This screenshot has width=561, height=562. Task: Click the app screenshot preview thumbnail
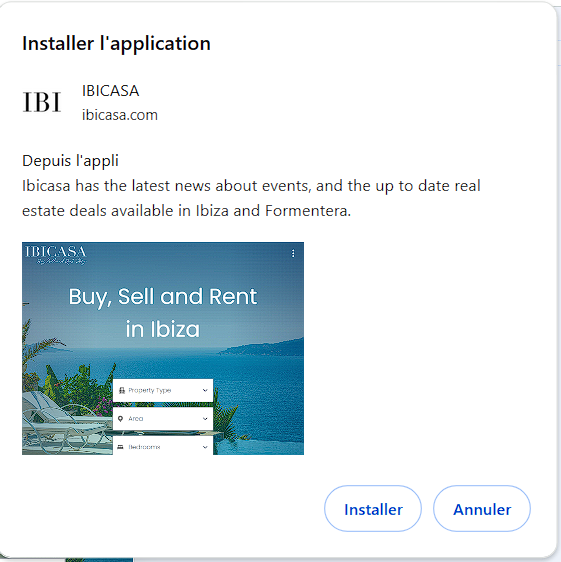click(163, 348)
